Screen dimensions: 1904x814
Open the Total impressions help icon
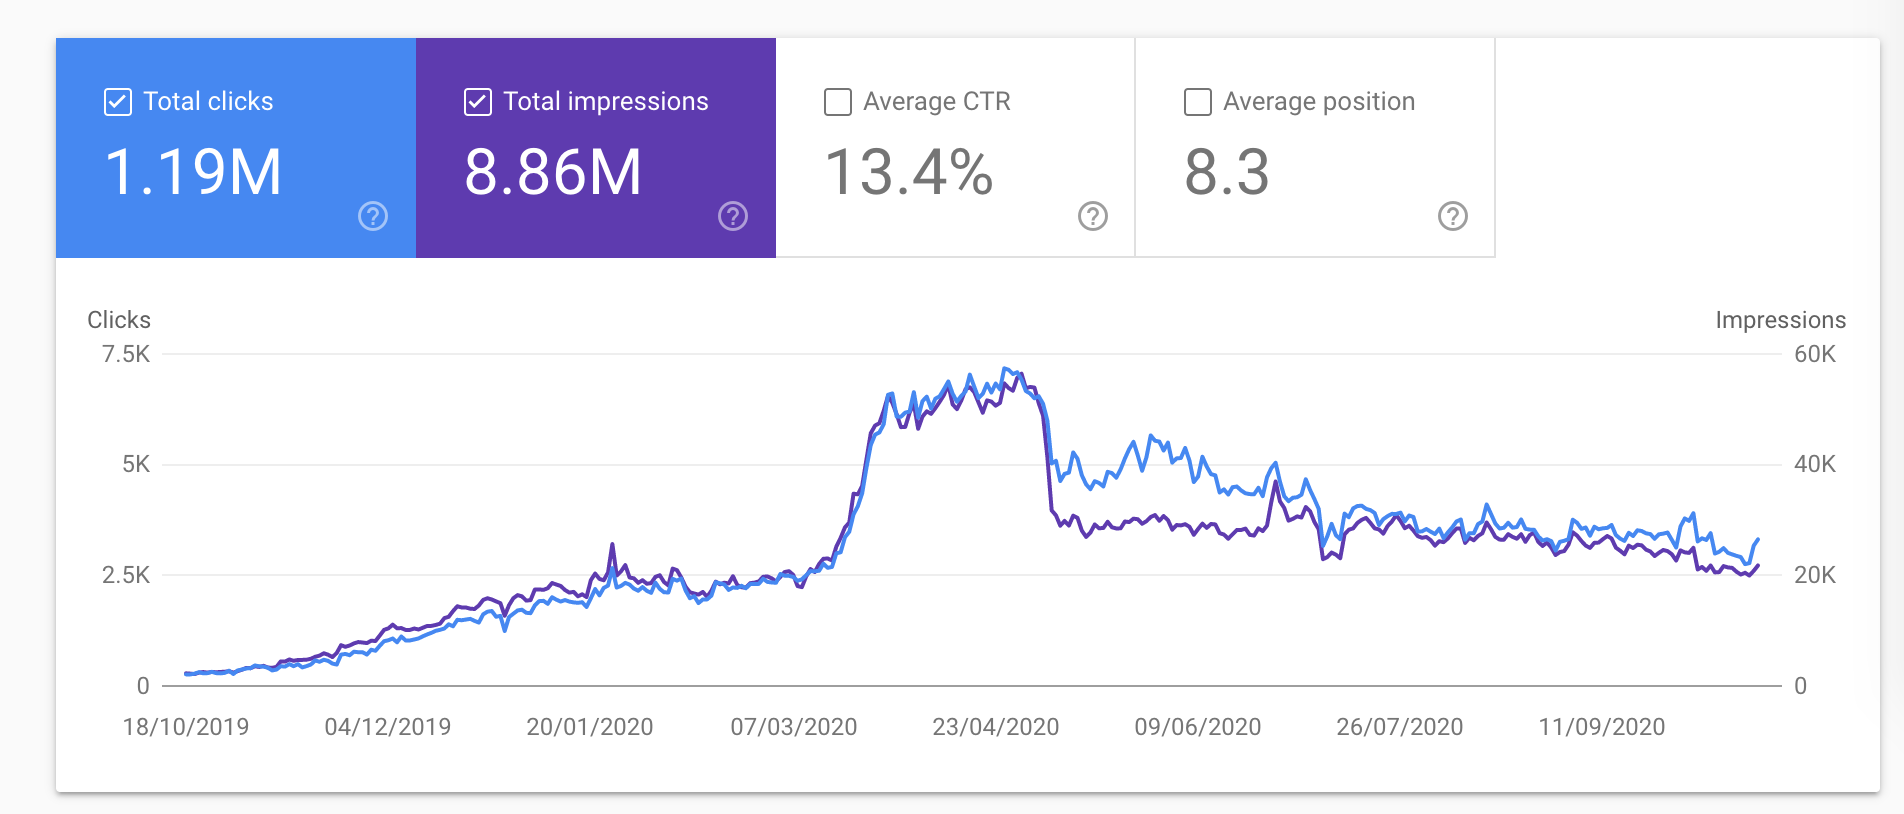(x=733, y=216)
